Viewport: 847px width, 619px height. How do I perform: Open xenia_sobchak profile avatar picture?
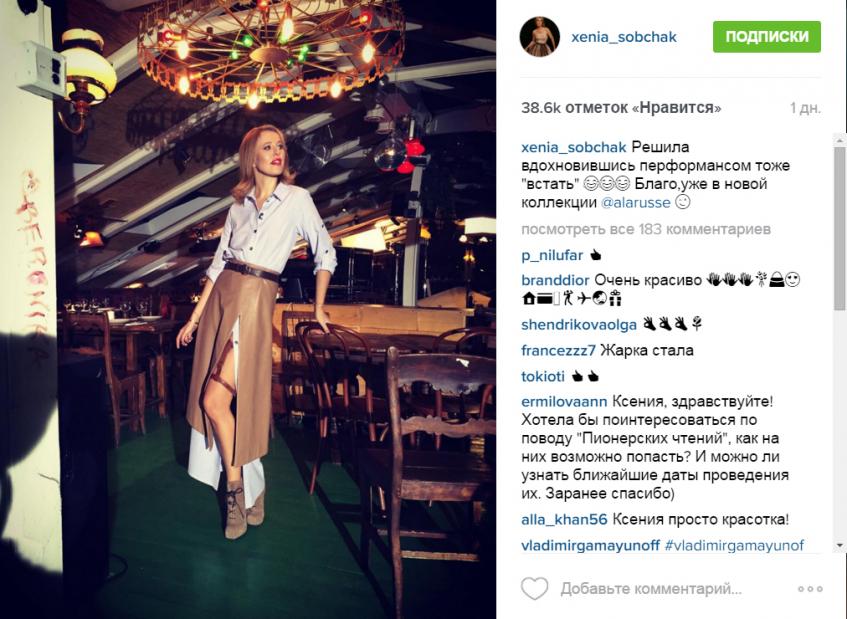(x=539, y=36)
